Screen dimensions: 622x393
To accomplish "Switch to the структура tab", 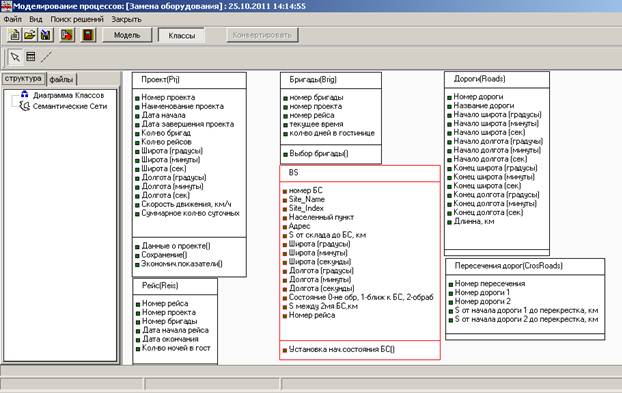I will pos(23,79).
